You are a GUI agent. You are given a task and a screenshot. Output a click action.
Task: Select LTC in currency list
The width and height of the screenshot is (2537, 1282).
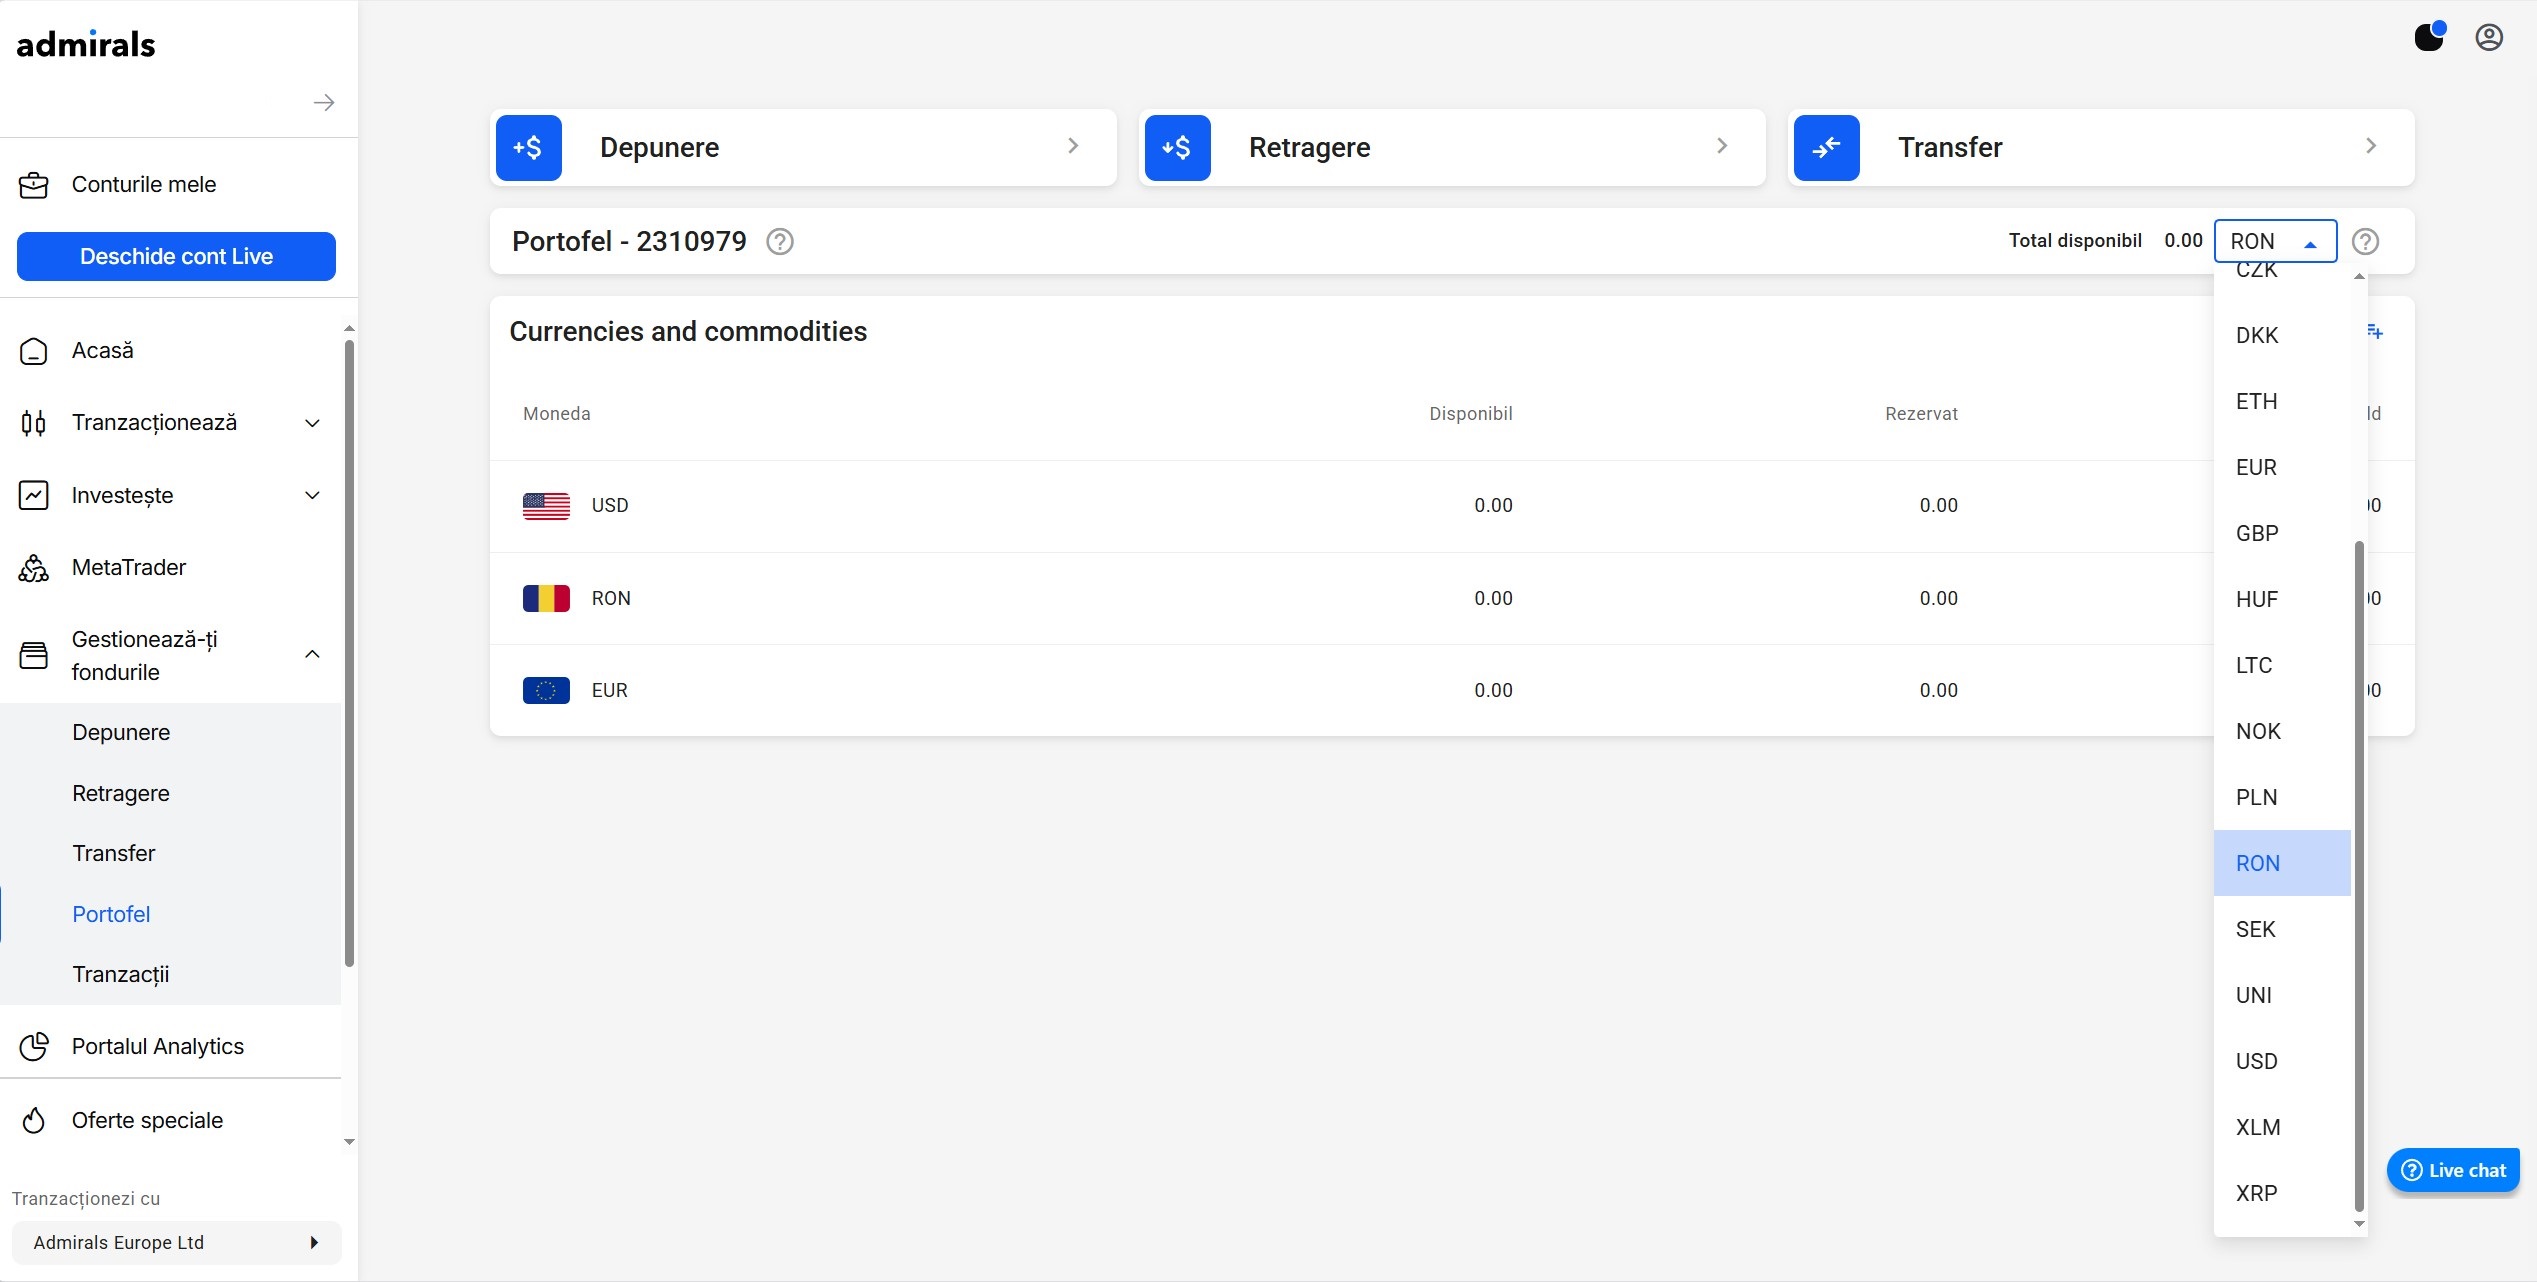coord(2282,665)
